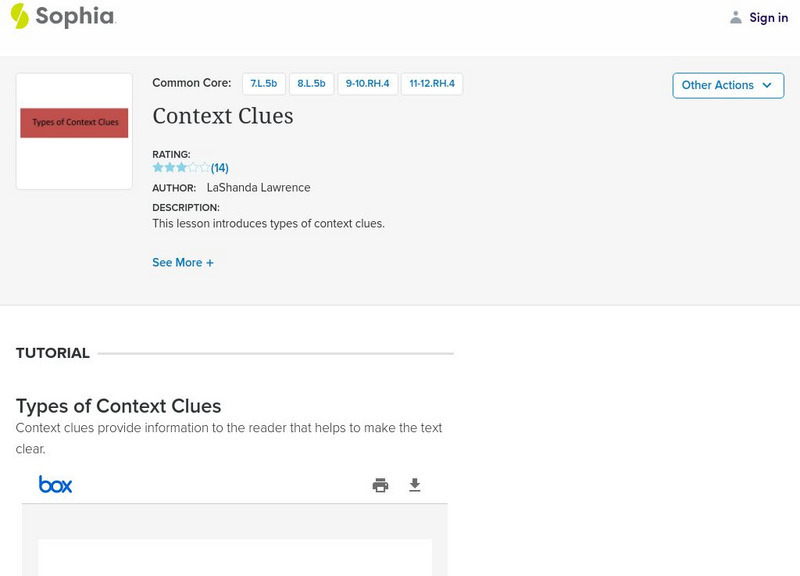
Task: Click the rating count (14)
Action: point(220,168)
